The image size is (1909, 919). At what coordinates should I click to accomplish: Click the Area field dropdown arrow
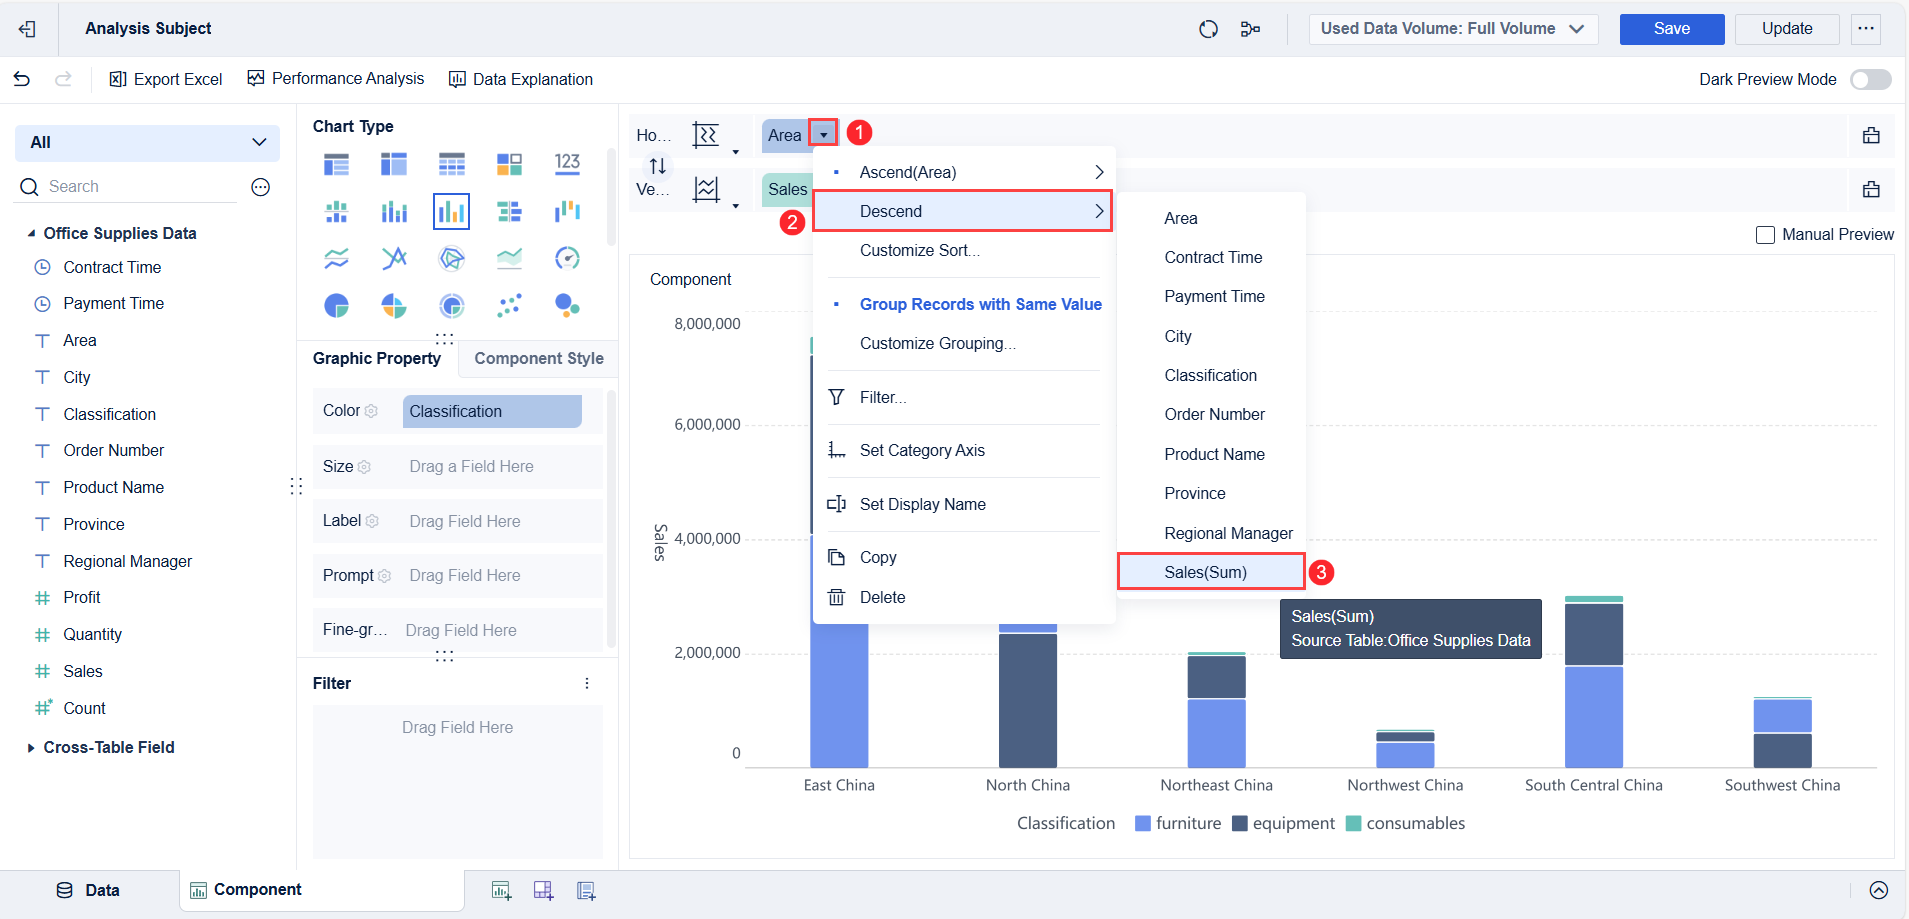823,134
